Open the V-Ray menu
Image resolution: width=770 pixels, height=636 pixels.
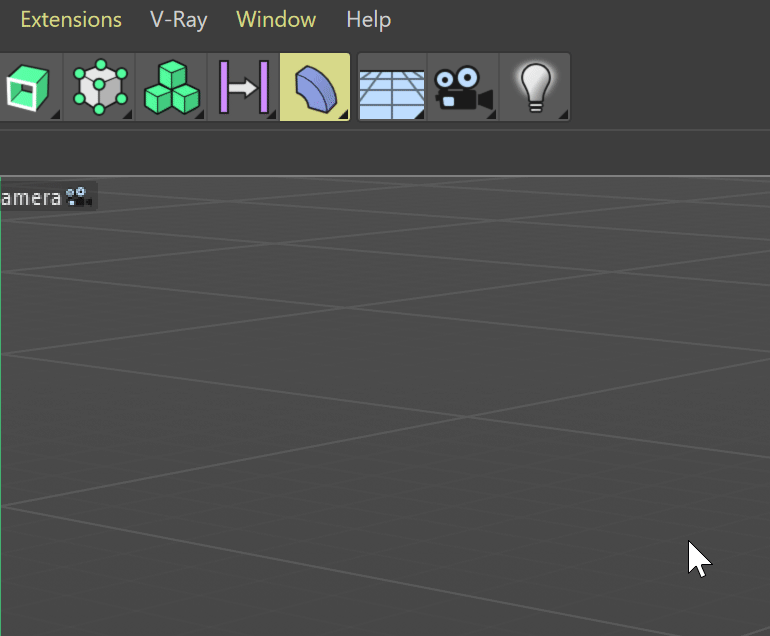(179, 21)
